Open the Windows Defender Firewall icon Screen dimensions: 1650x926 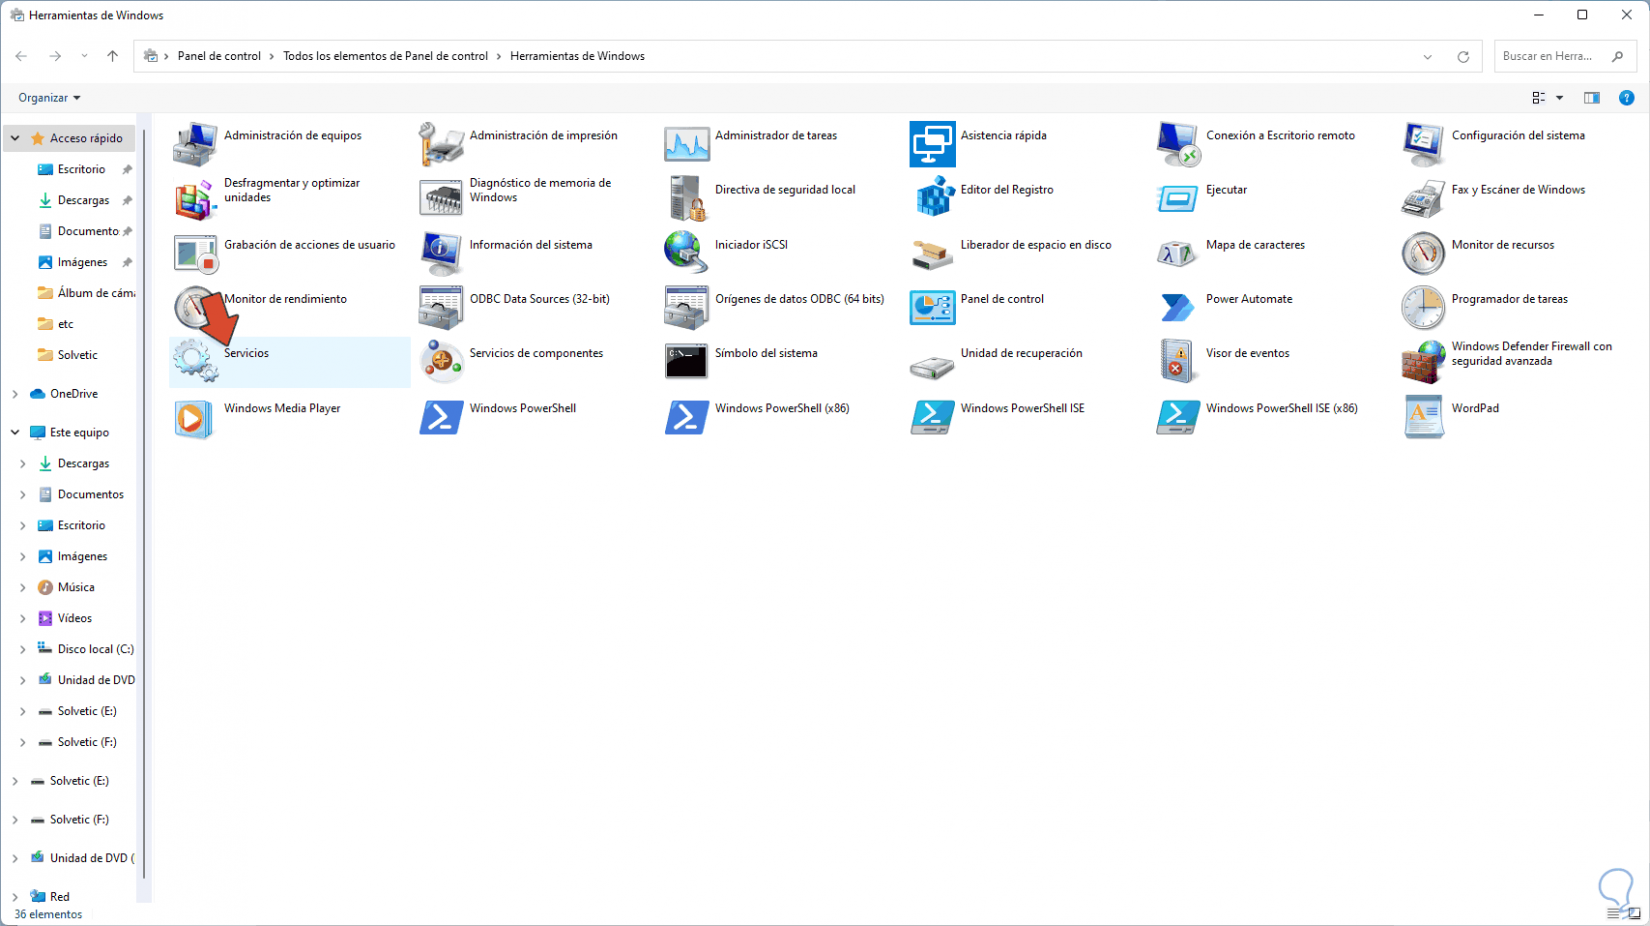(x=1423, y=361)
